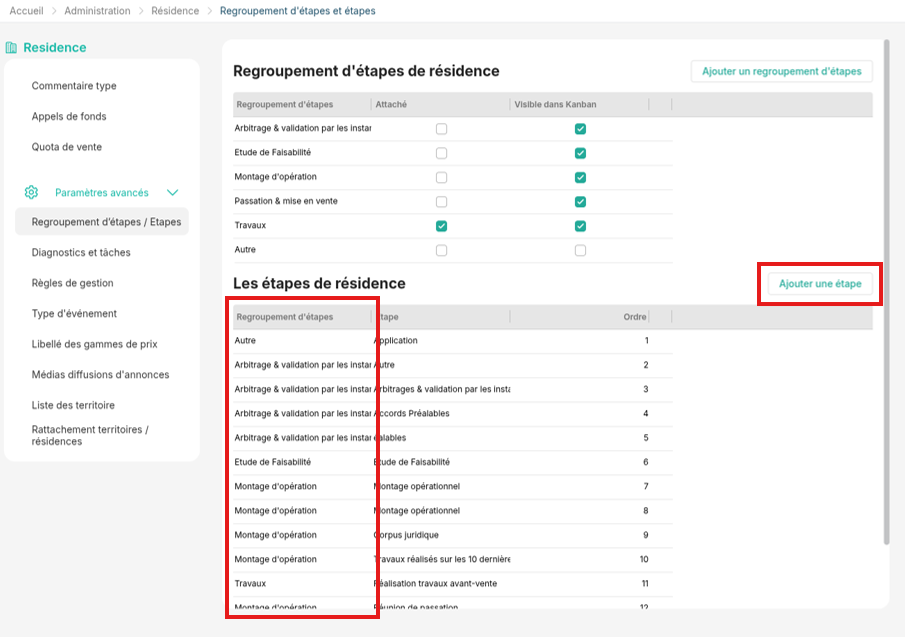
Task: Check Attaché for Passation & mise en vente
Action: click(x=442, y=201)
